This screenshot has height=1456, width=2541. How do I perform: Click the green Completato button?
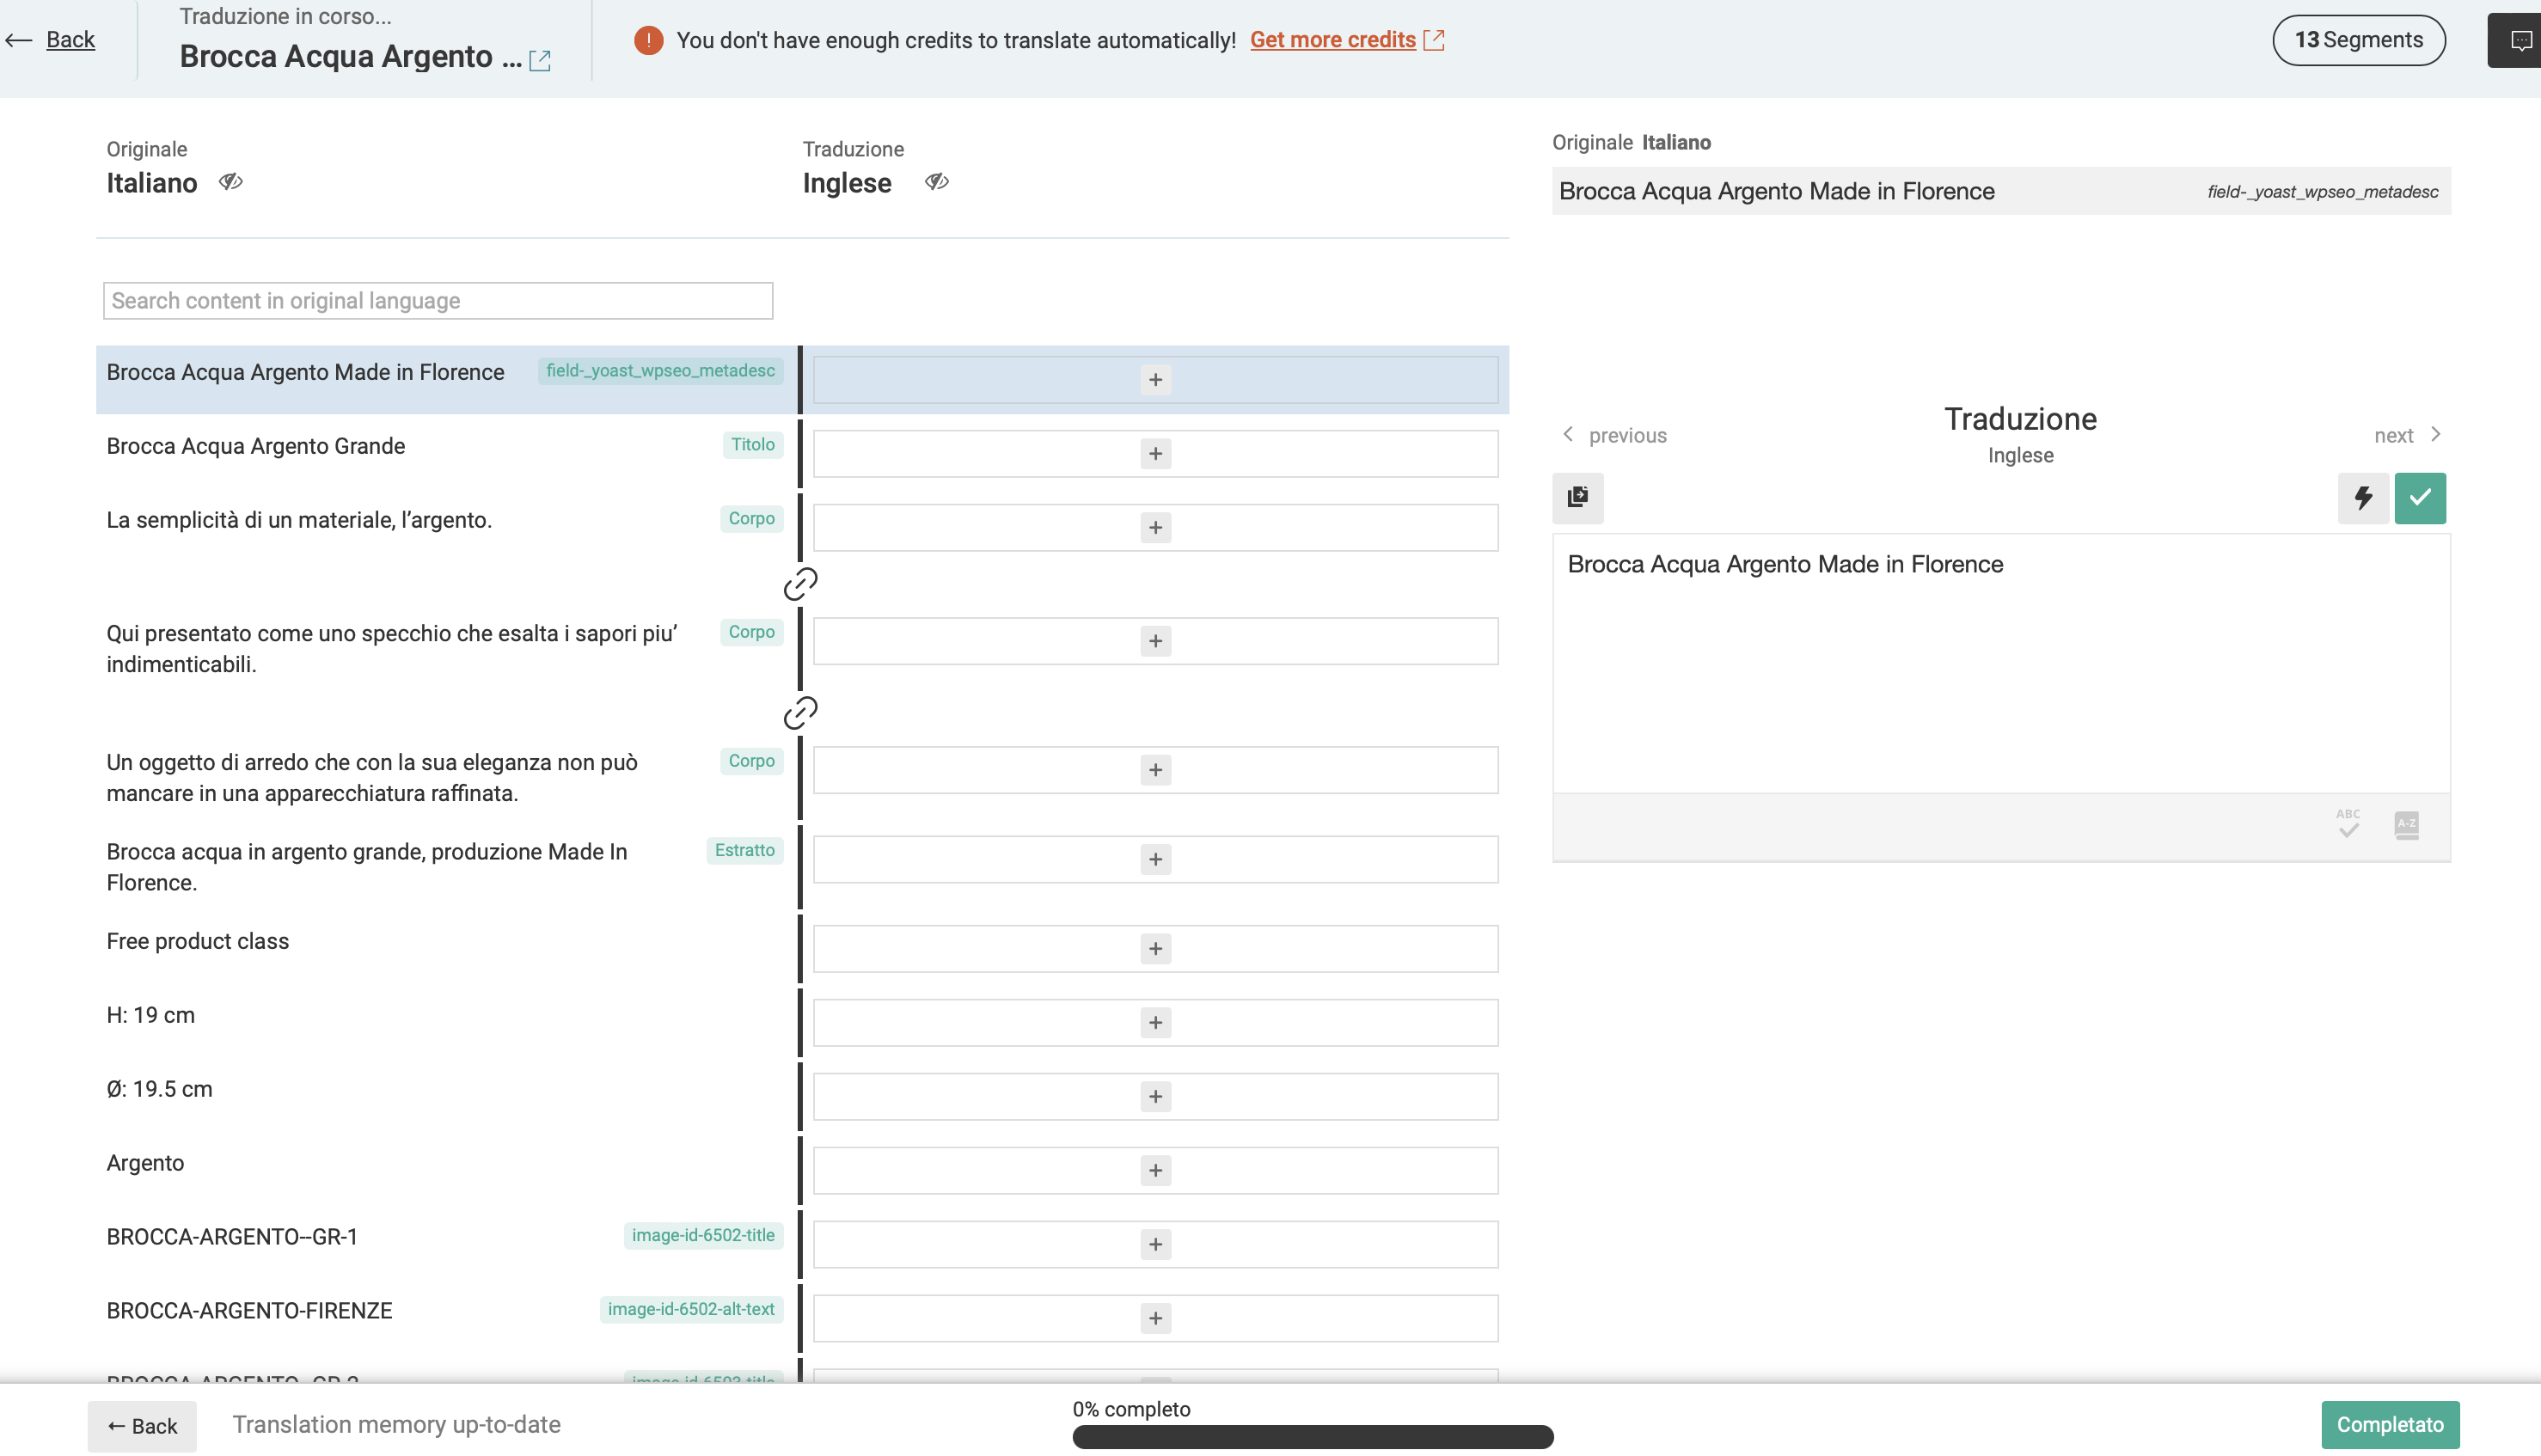click(x=2390, y=1424)
